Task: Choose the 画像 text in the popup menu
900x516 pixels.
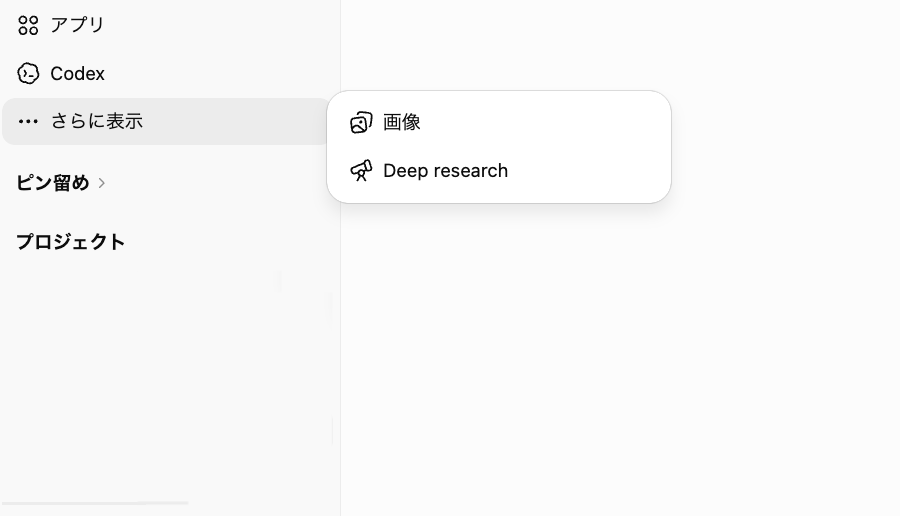Action: [x=402, y=122]
